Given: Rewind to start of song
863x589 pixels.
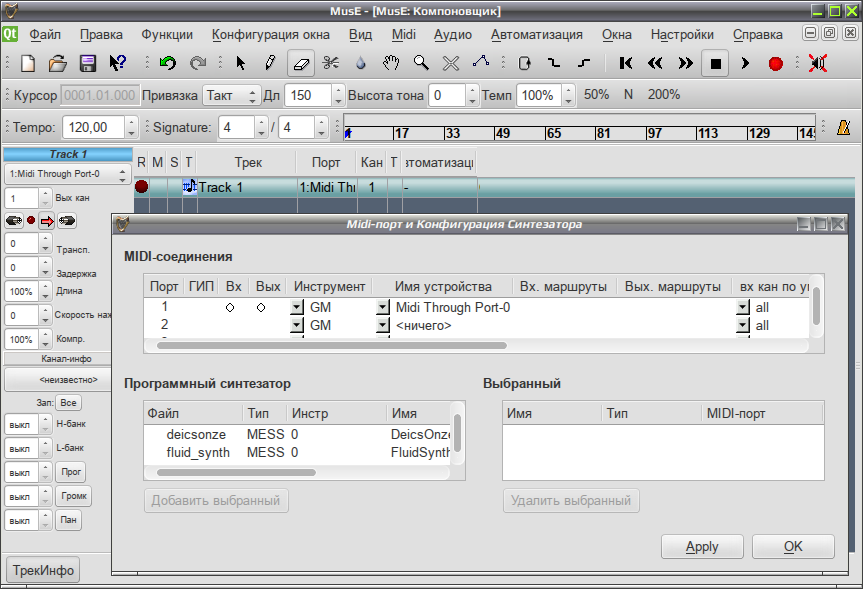Looking at the screenshot, I should (x=626, y=63).
